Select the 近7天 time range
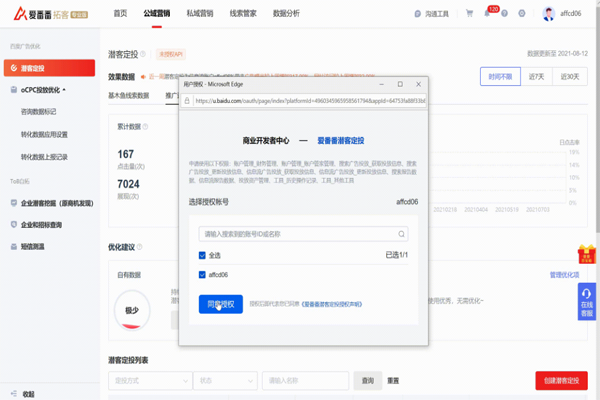The image size is (600, 400). pos(536,77)
